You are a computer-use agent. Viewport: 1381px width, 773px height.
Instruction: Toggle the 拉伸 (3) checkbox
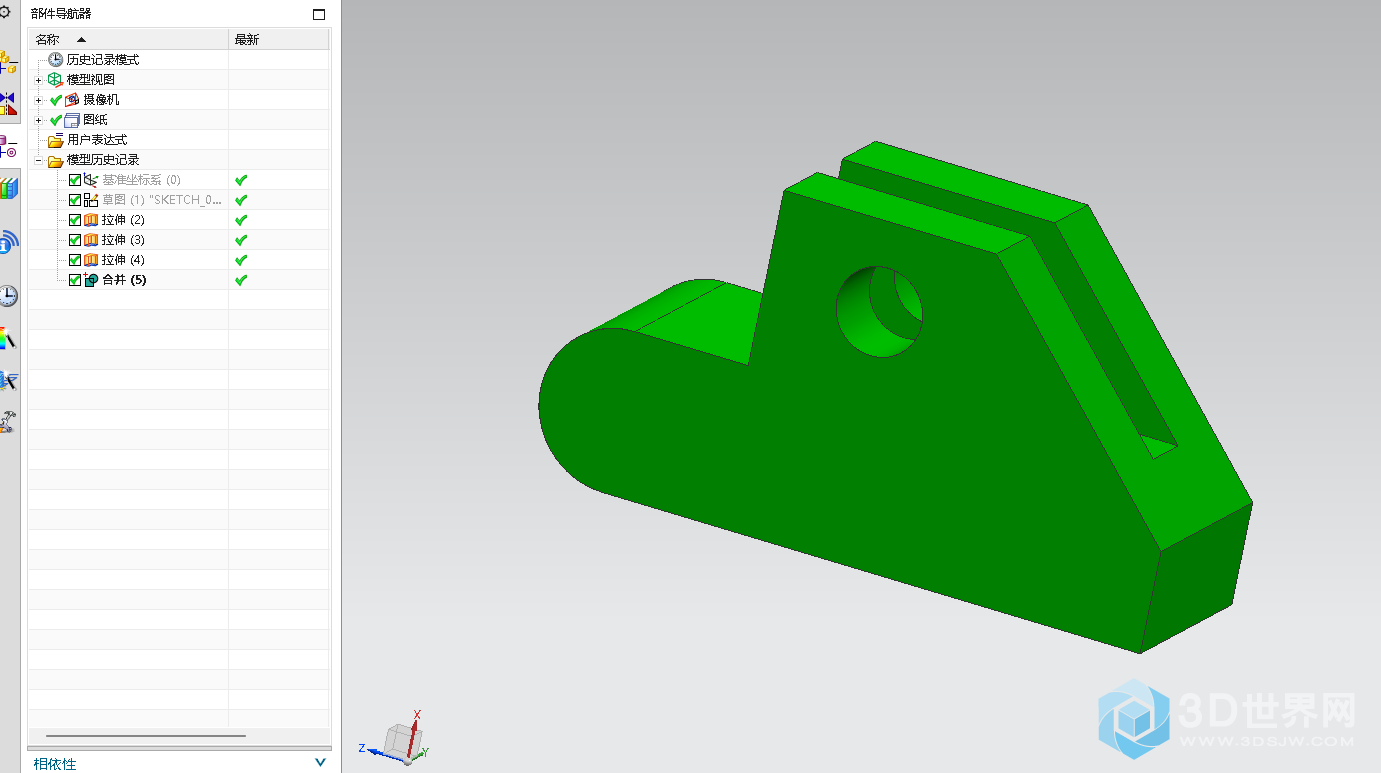[x=75, y=240]
